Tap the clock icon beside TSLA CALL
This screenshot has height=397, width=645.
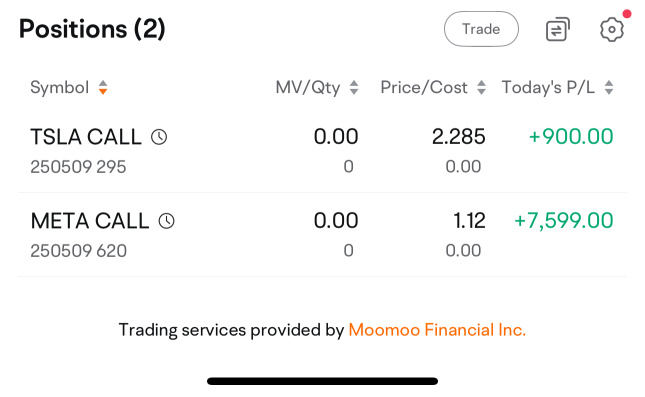159,137
